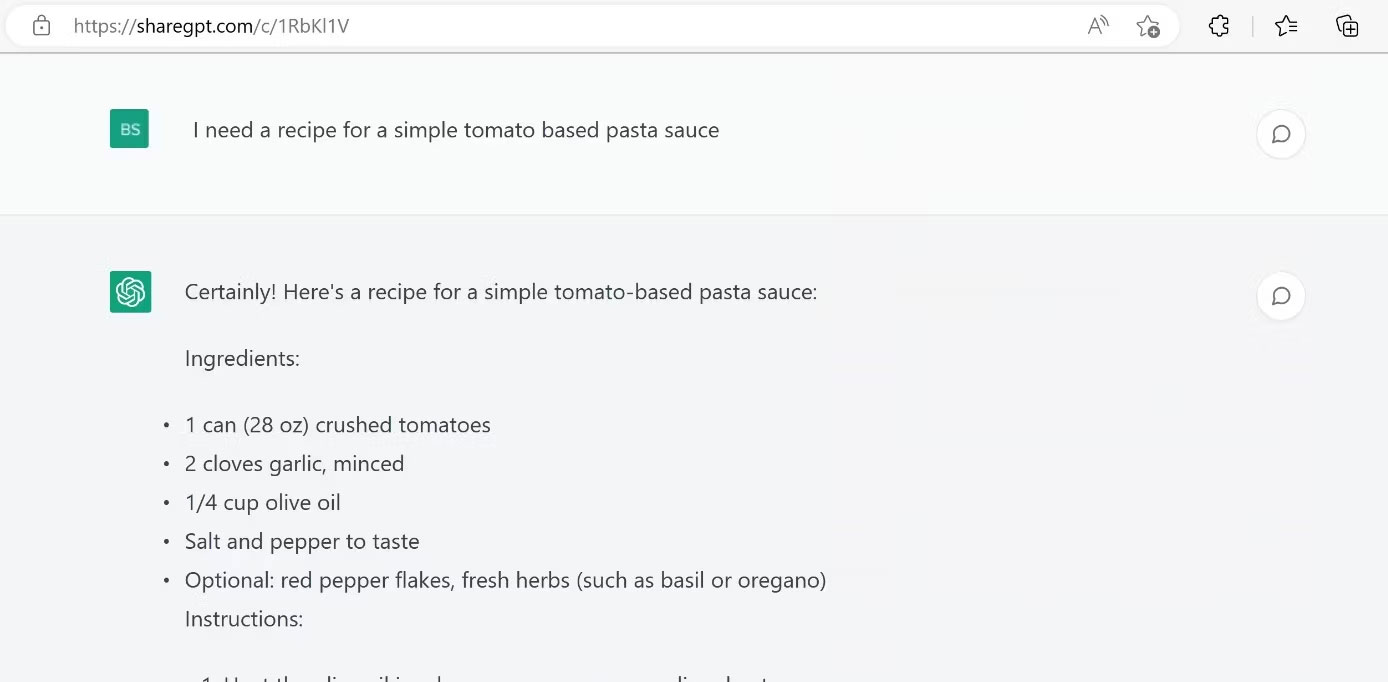Comment on the ChatGPT recipe response
This screenshot has width=1388, height=682.
(1280, 296)
